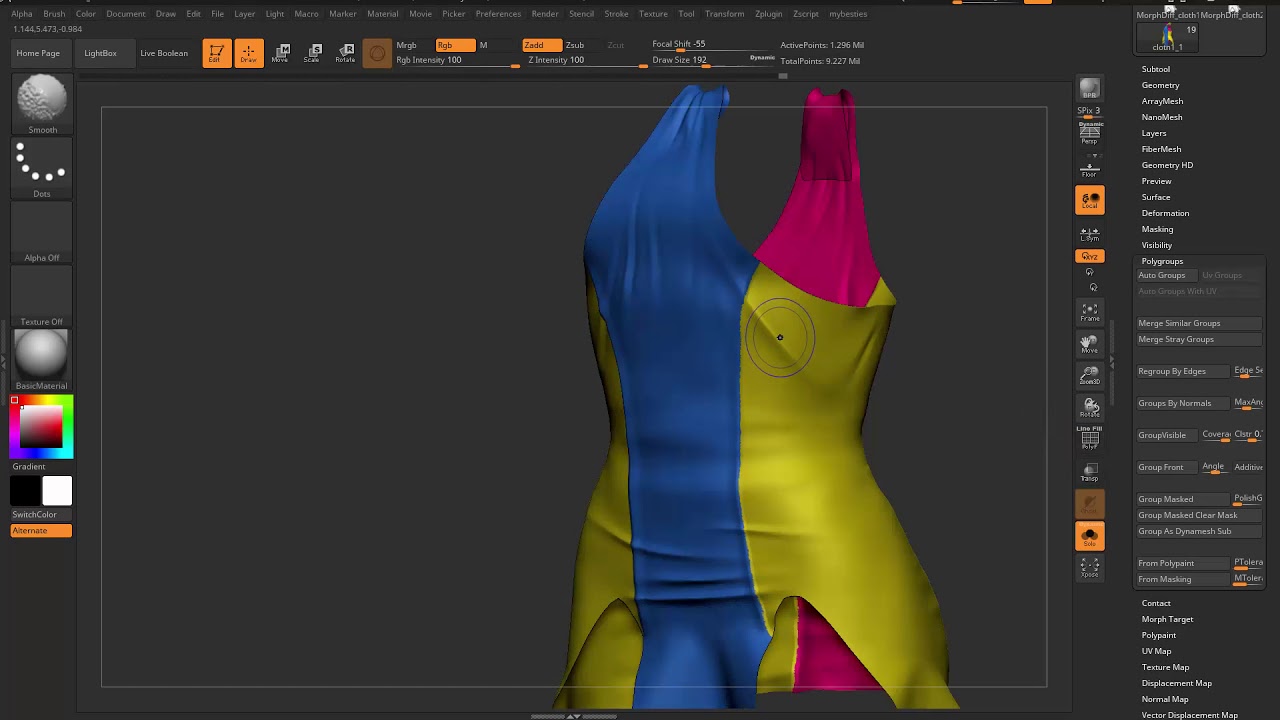
Task: Expand the Geometry subpalette
Action: [1161, 85]
